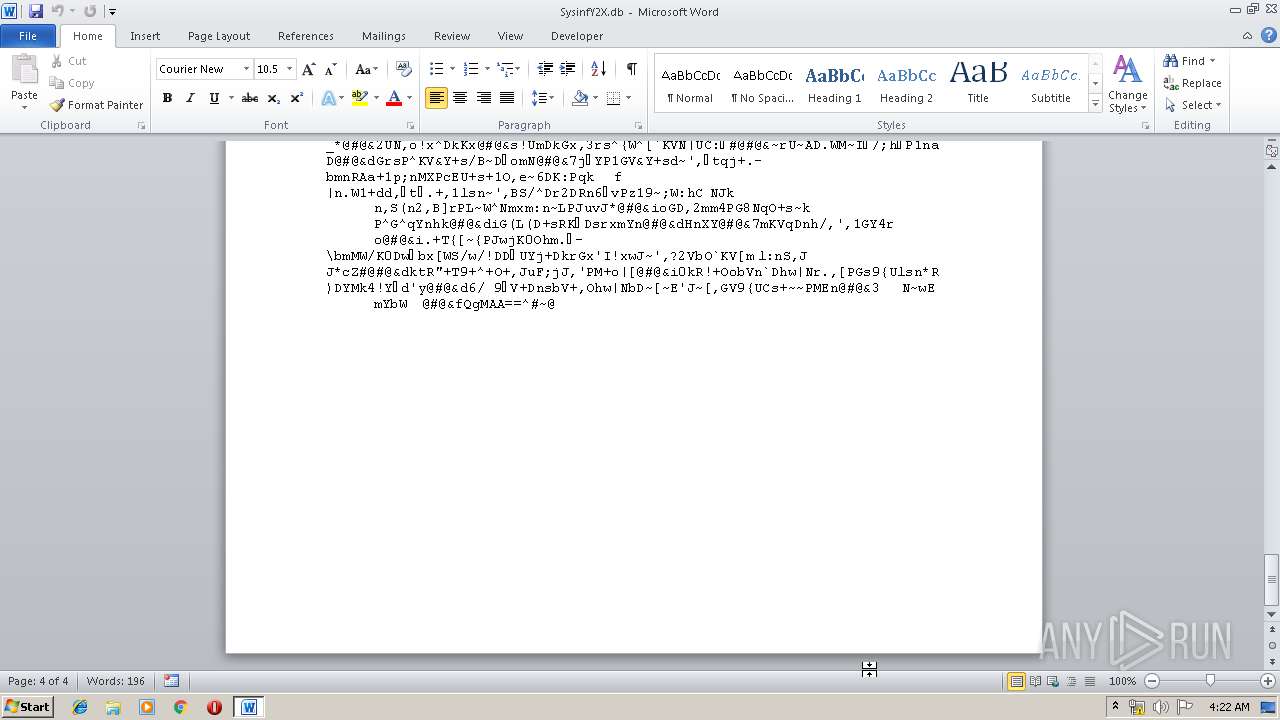Expand the Styles gallery More arrow

pyautogui.click(x=1096, y=103)
